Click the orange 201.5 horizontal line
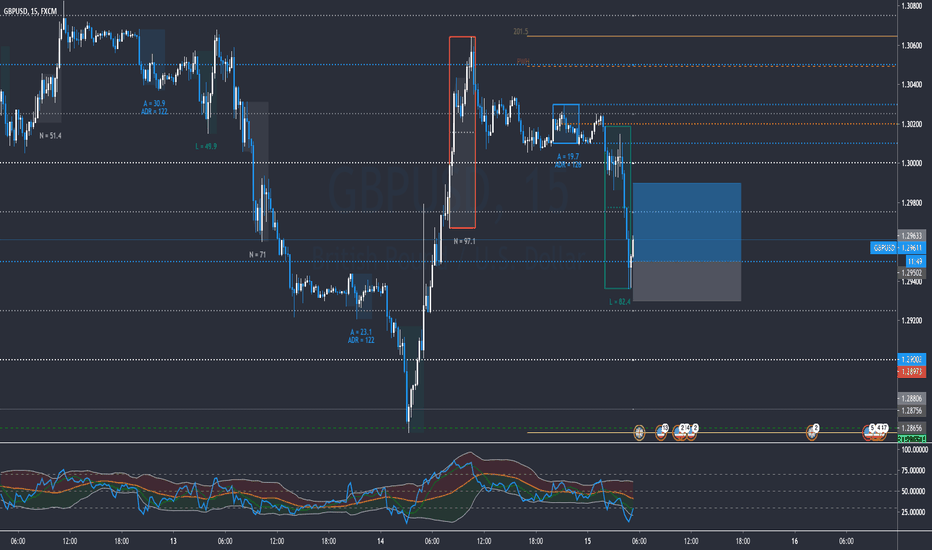Image resolution: width=932 pixels, height=550 pixels. tap(711, 36)
